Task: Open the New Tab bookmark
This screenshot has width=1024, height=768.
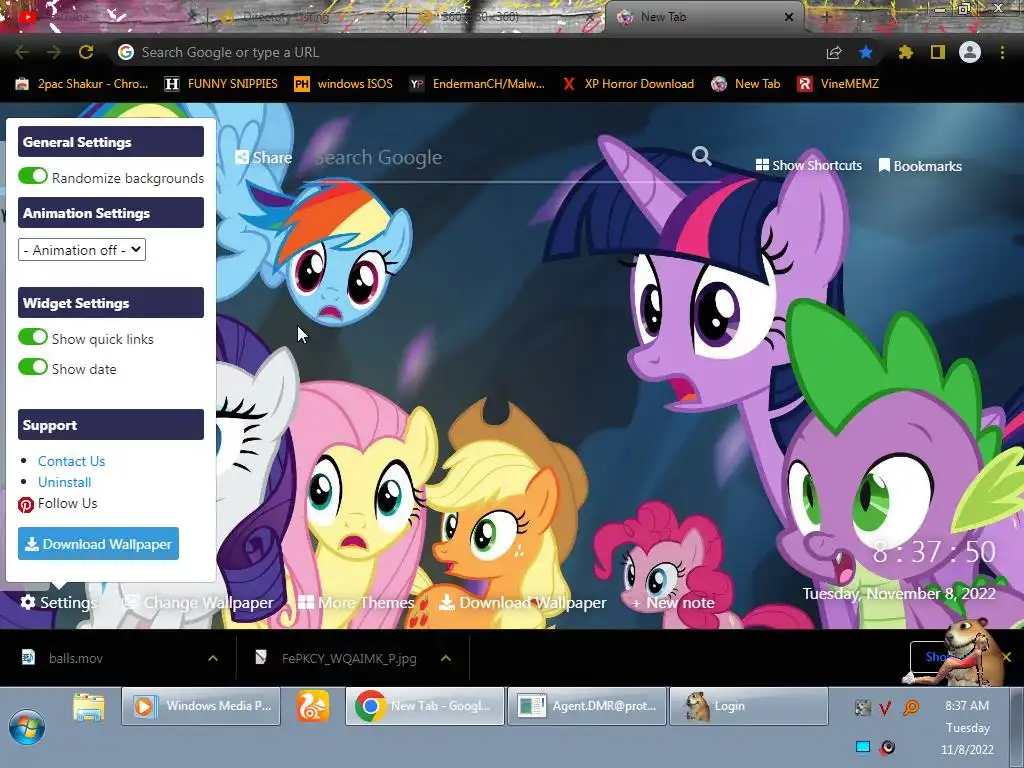Action: (x=746, y=84)
